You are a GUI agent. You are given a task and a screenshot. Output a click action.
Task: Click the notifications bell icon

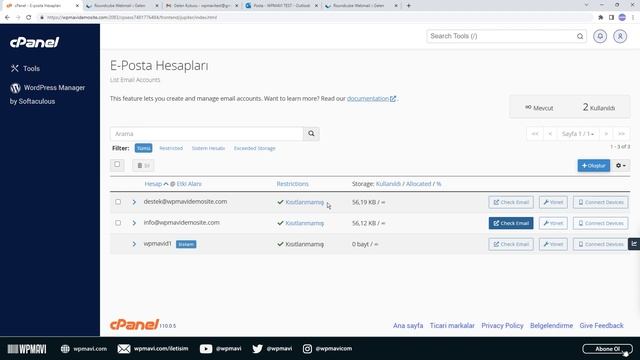pos(600,36)
